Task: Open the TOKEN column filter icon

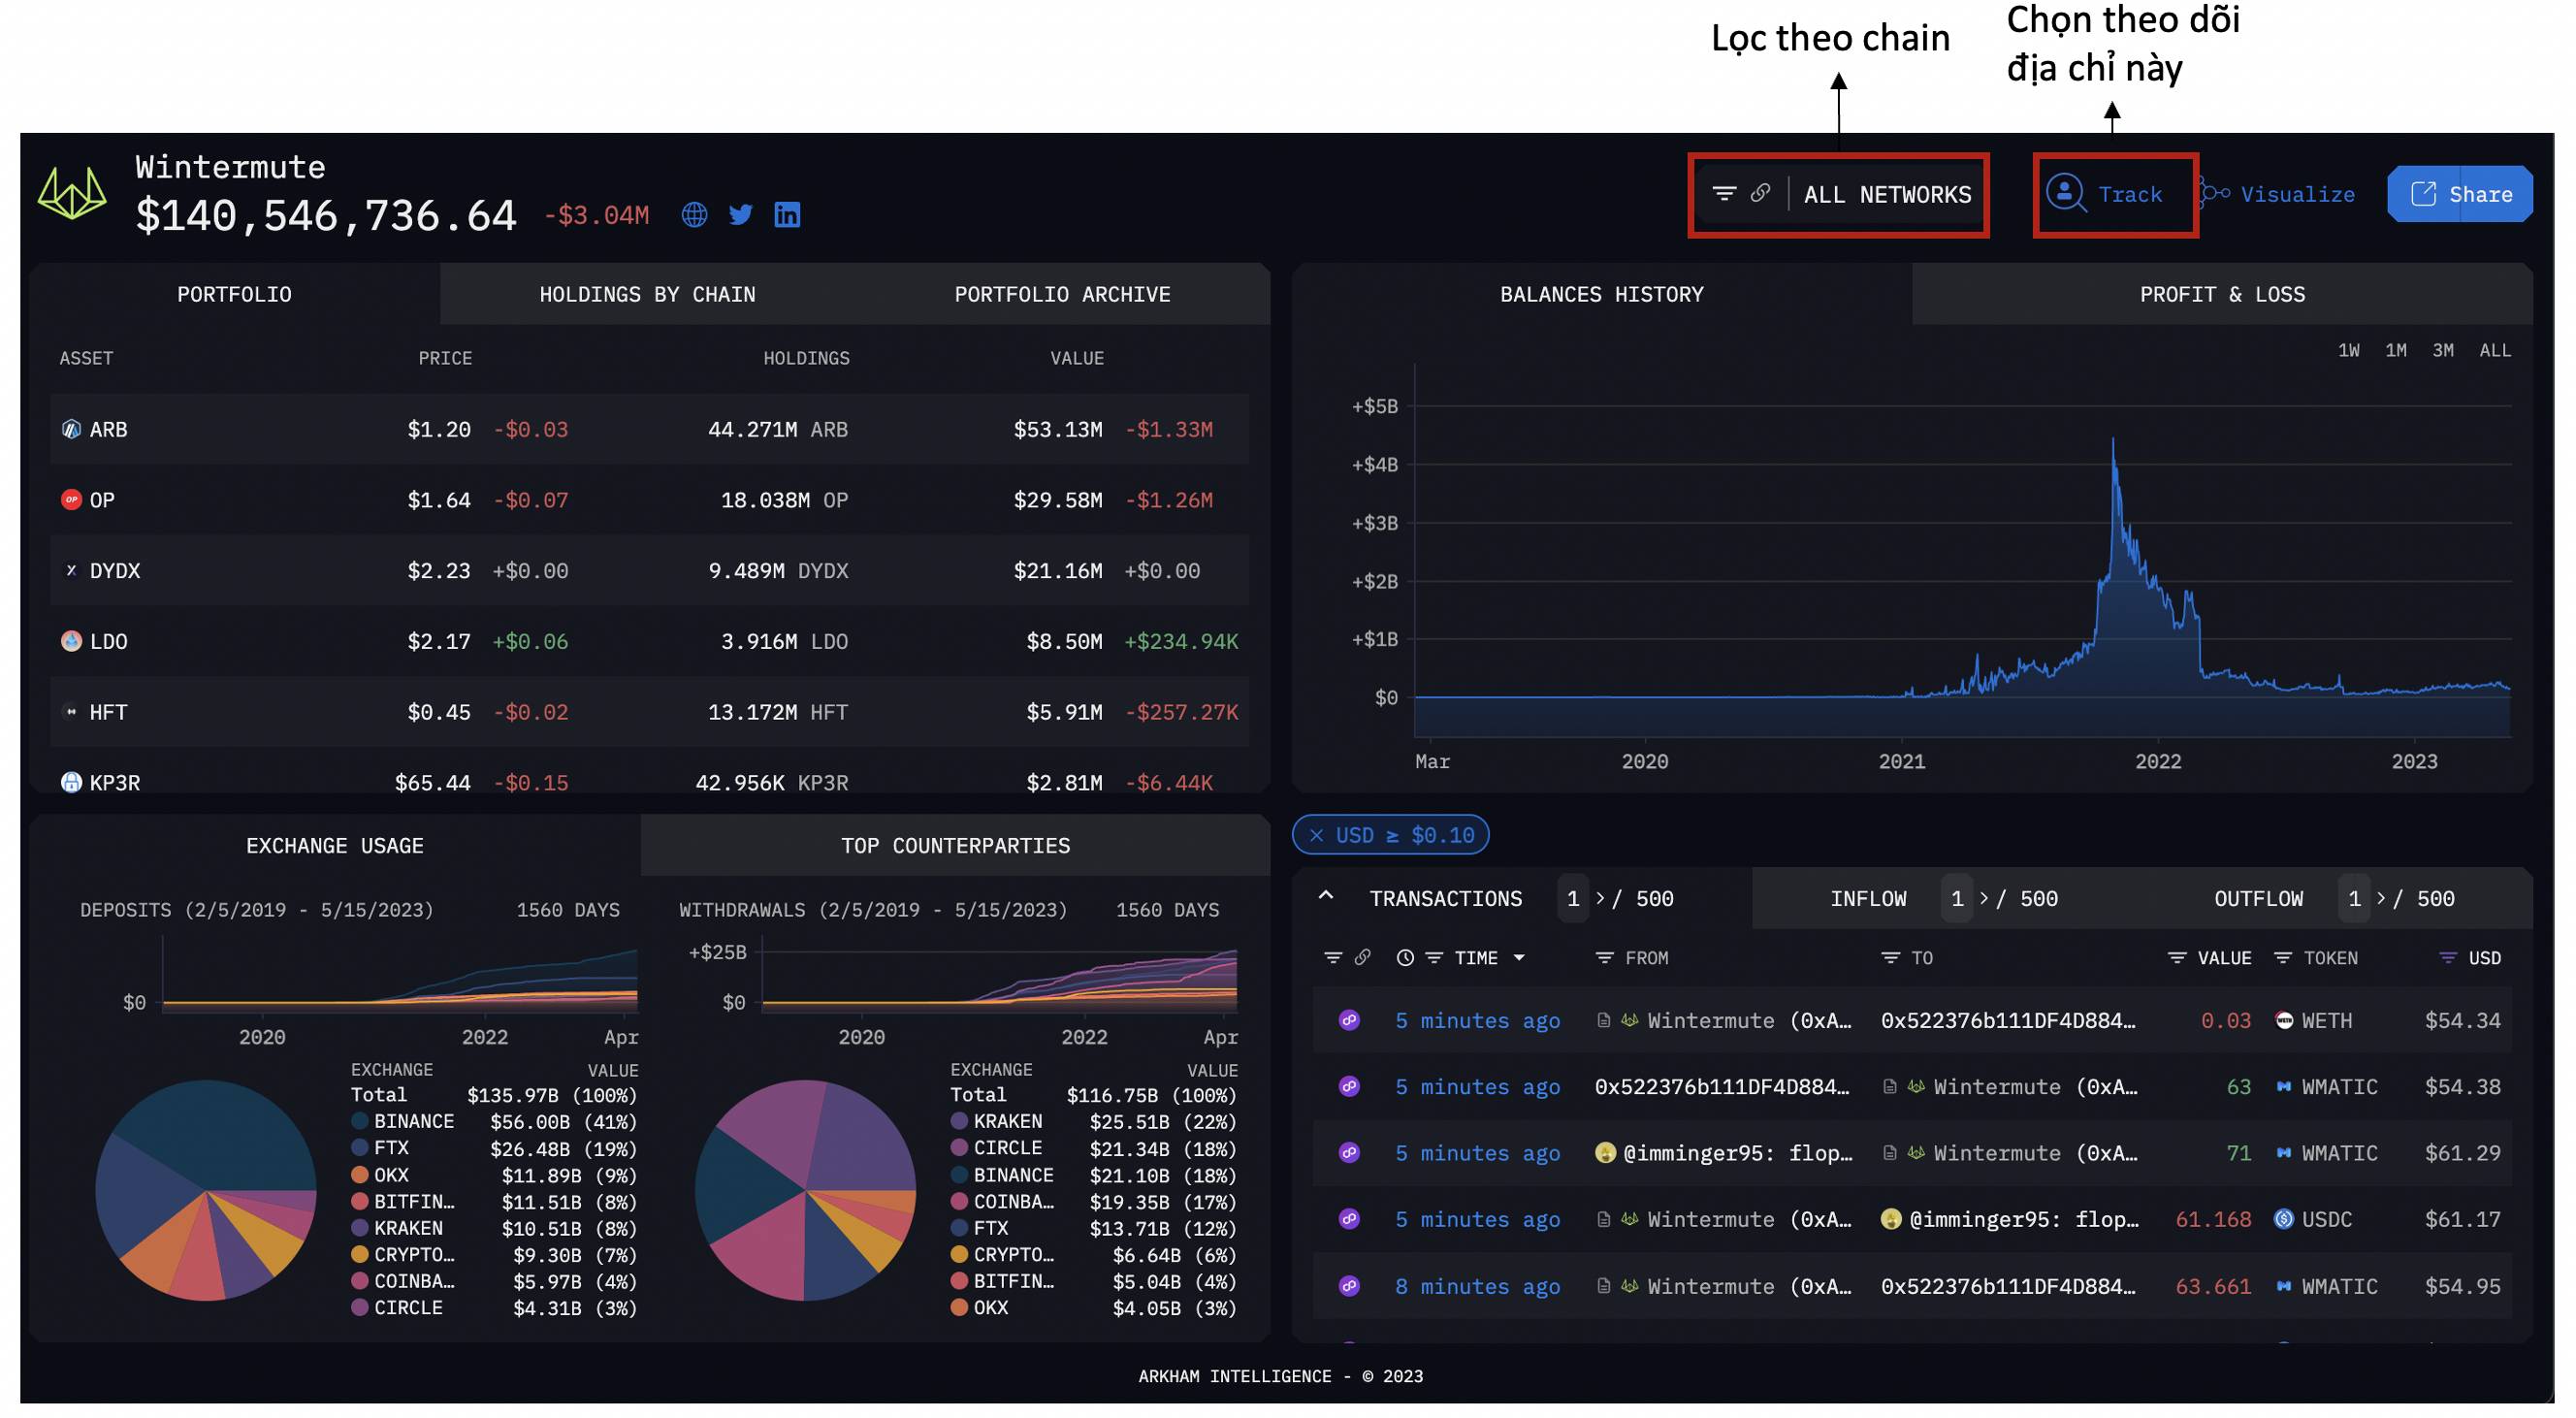Action: pyautogui.click(x=2282, y=958)
